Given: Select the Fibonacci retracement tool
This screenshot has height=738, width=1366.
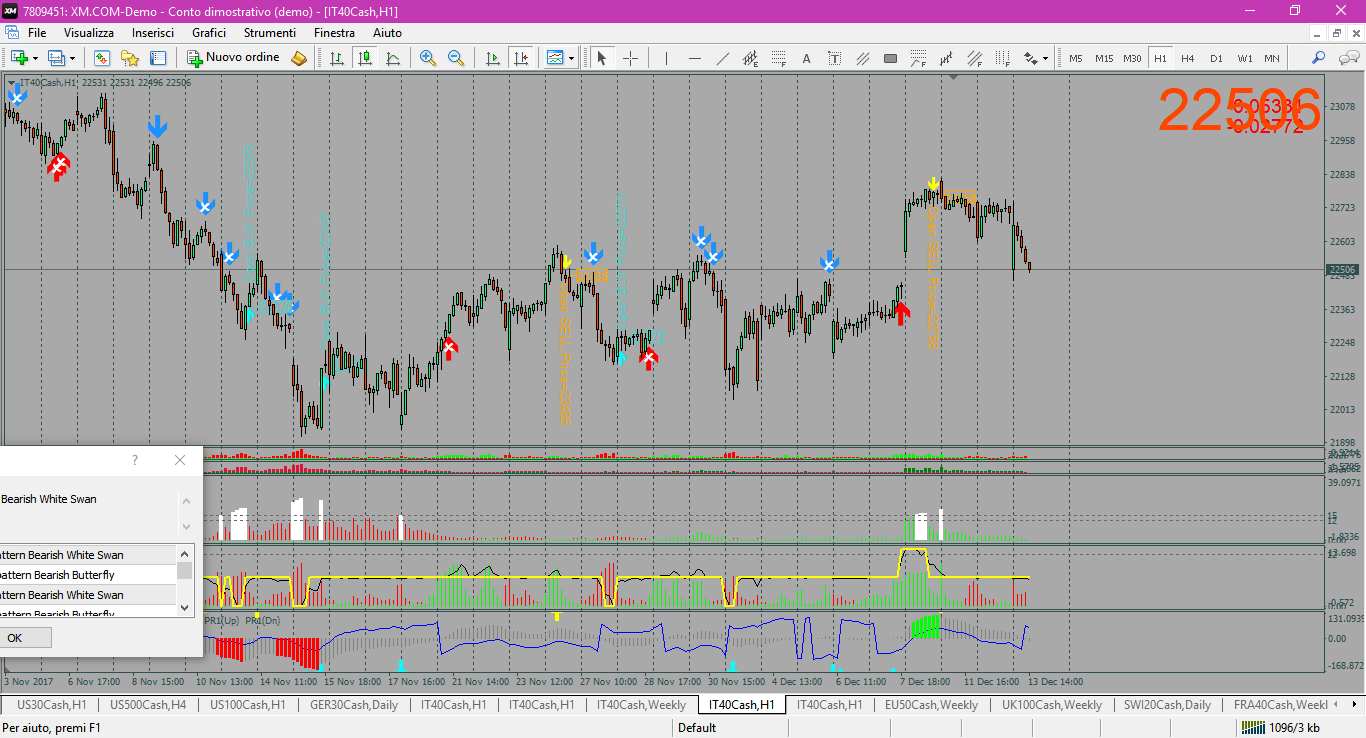Looking at the screenshot, I should [x=779, y=58].
